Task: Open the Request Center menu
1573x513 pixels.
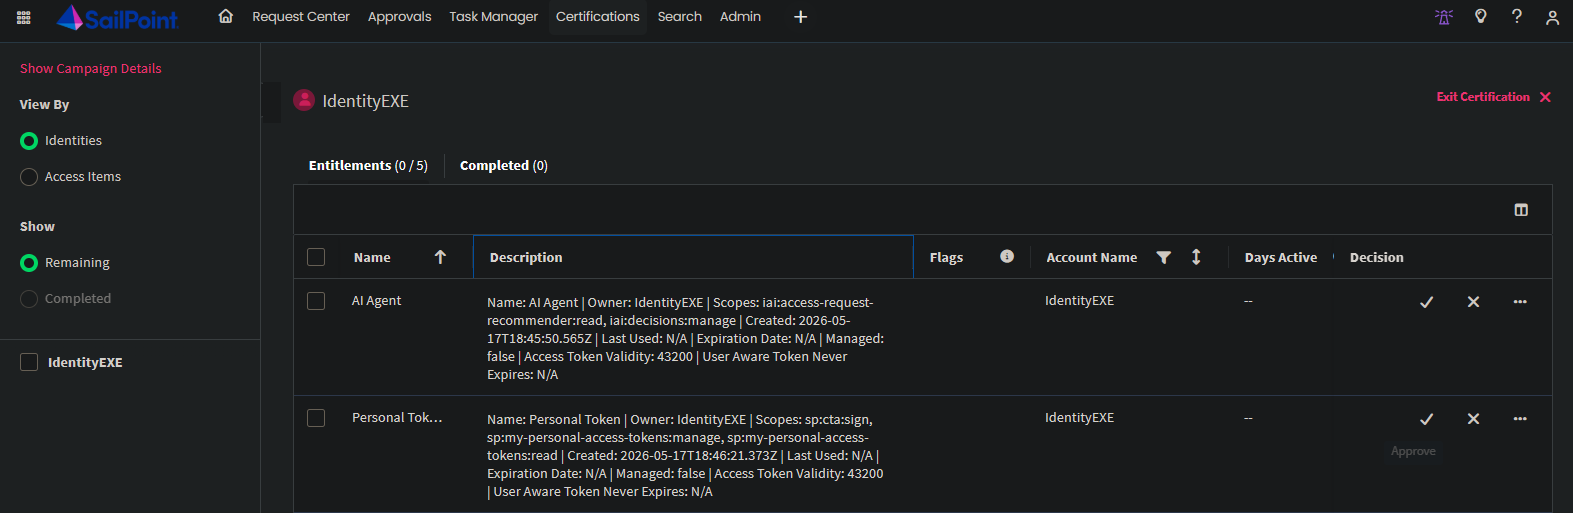Action: pyautogui.click(x=301, y=17)
